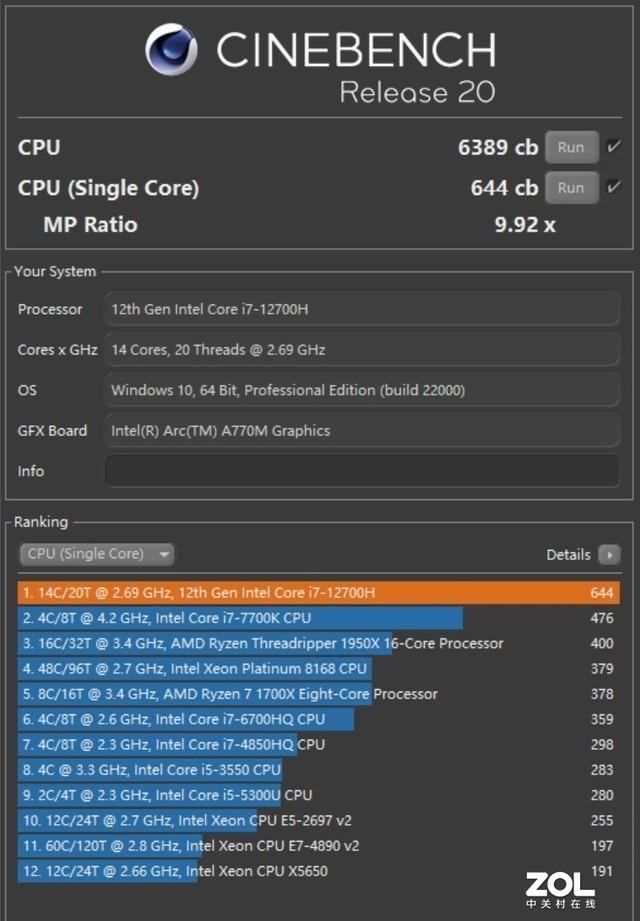Select the Xeon X5650 ranking row
640x921 pixels.
(x=318, y=870)
